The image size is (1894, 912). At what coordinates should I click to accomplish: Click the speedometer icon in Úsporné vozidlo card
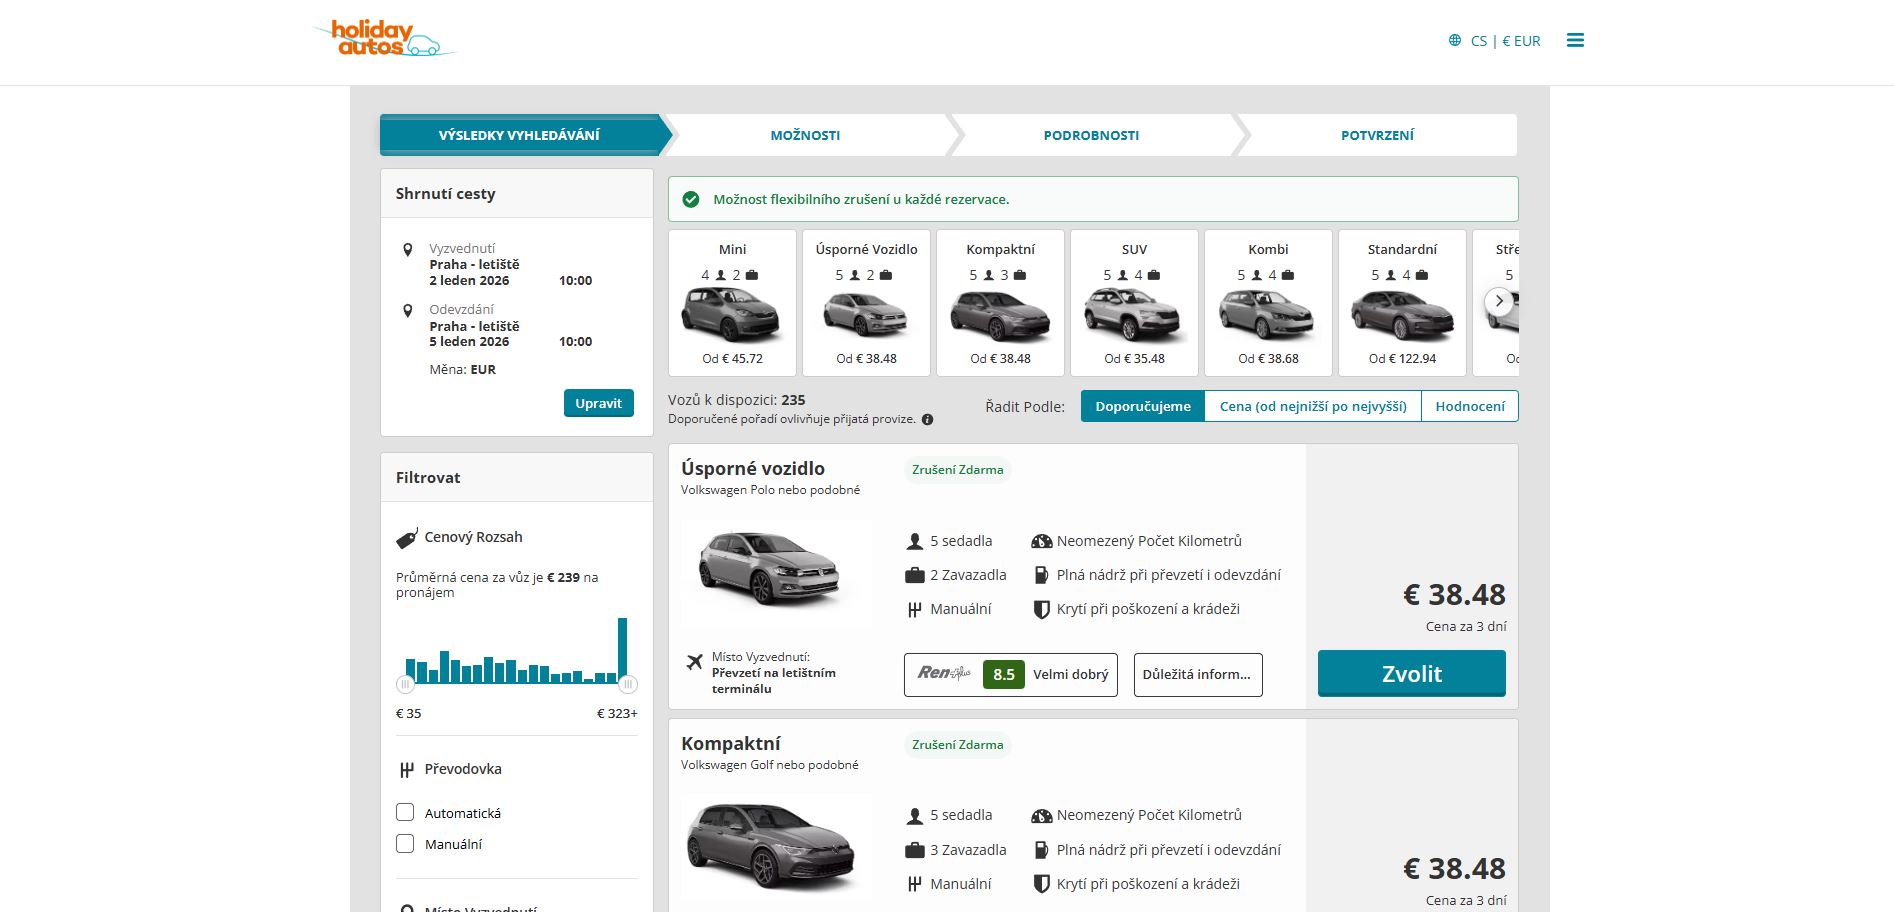[x=1041, y=541]
